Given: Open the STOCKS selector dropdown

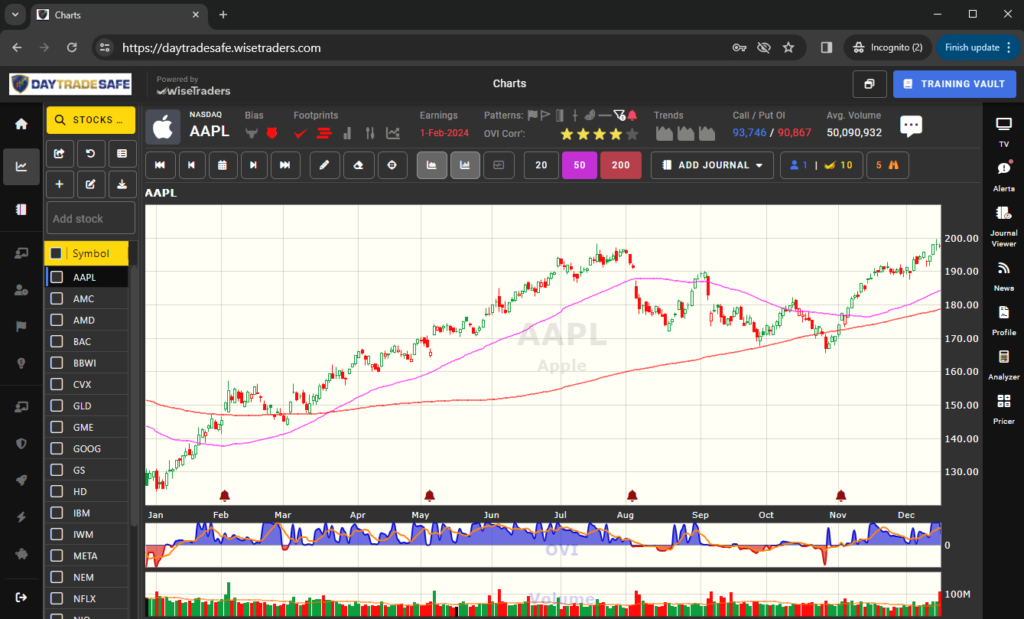Looking at the screenshot, I should (90, 119).
